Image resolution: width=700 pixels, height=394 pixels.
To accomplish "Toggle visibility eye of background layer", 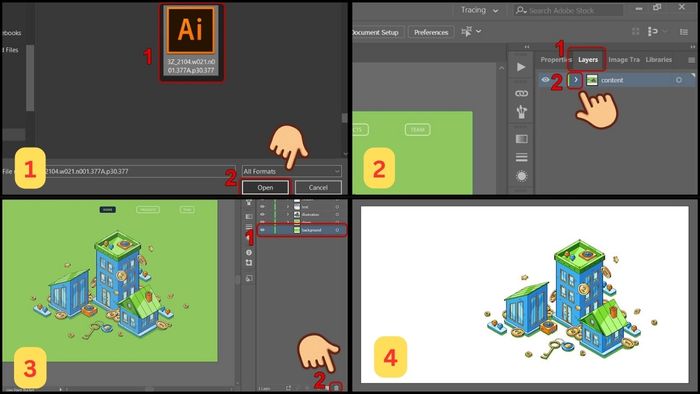I will 262,230.
